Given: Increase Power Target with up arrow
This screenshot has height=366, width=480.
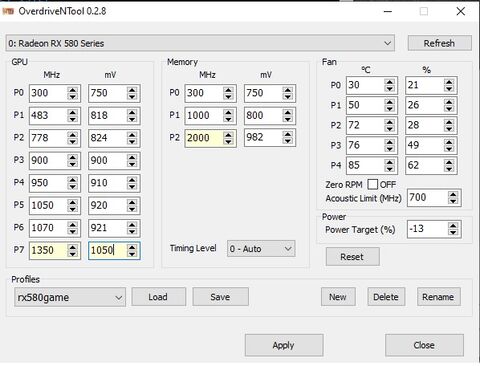Looking at the screenshot, I should click(453, 225).
